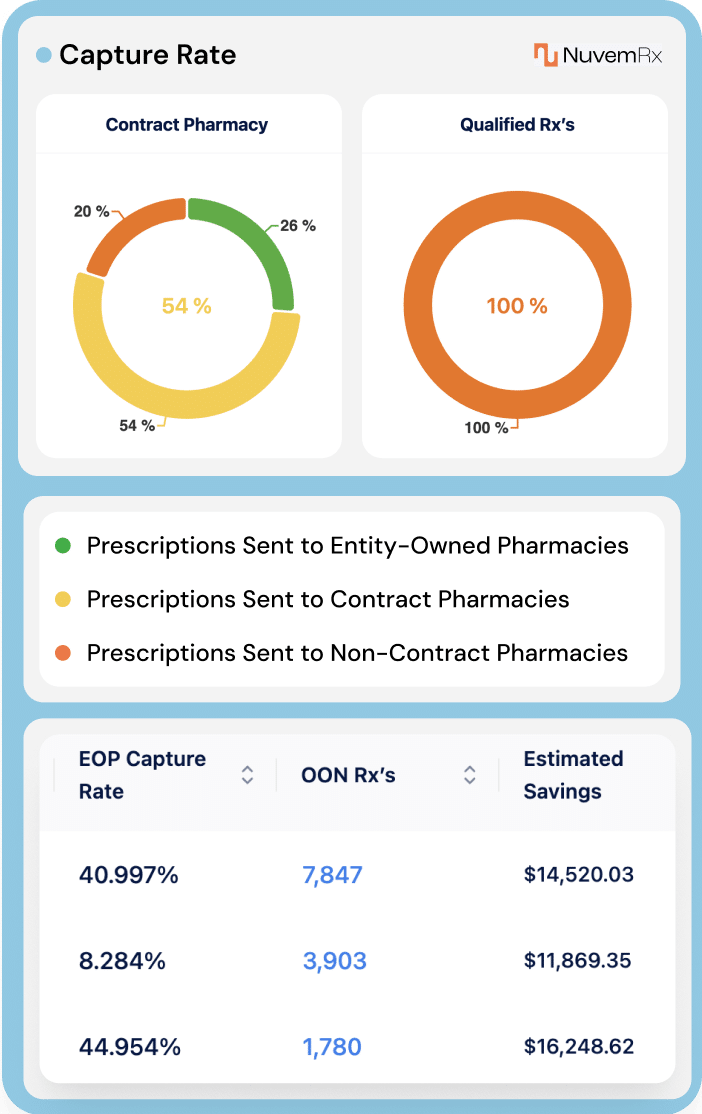Click the yellow legend dot for Contract Pharmacies
This screenshot has width=702, height=1114.
coord(65,599)
